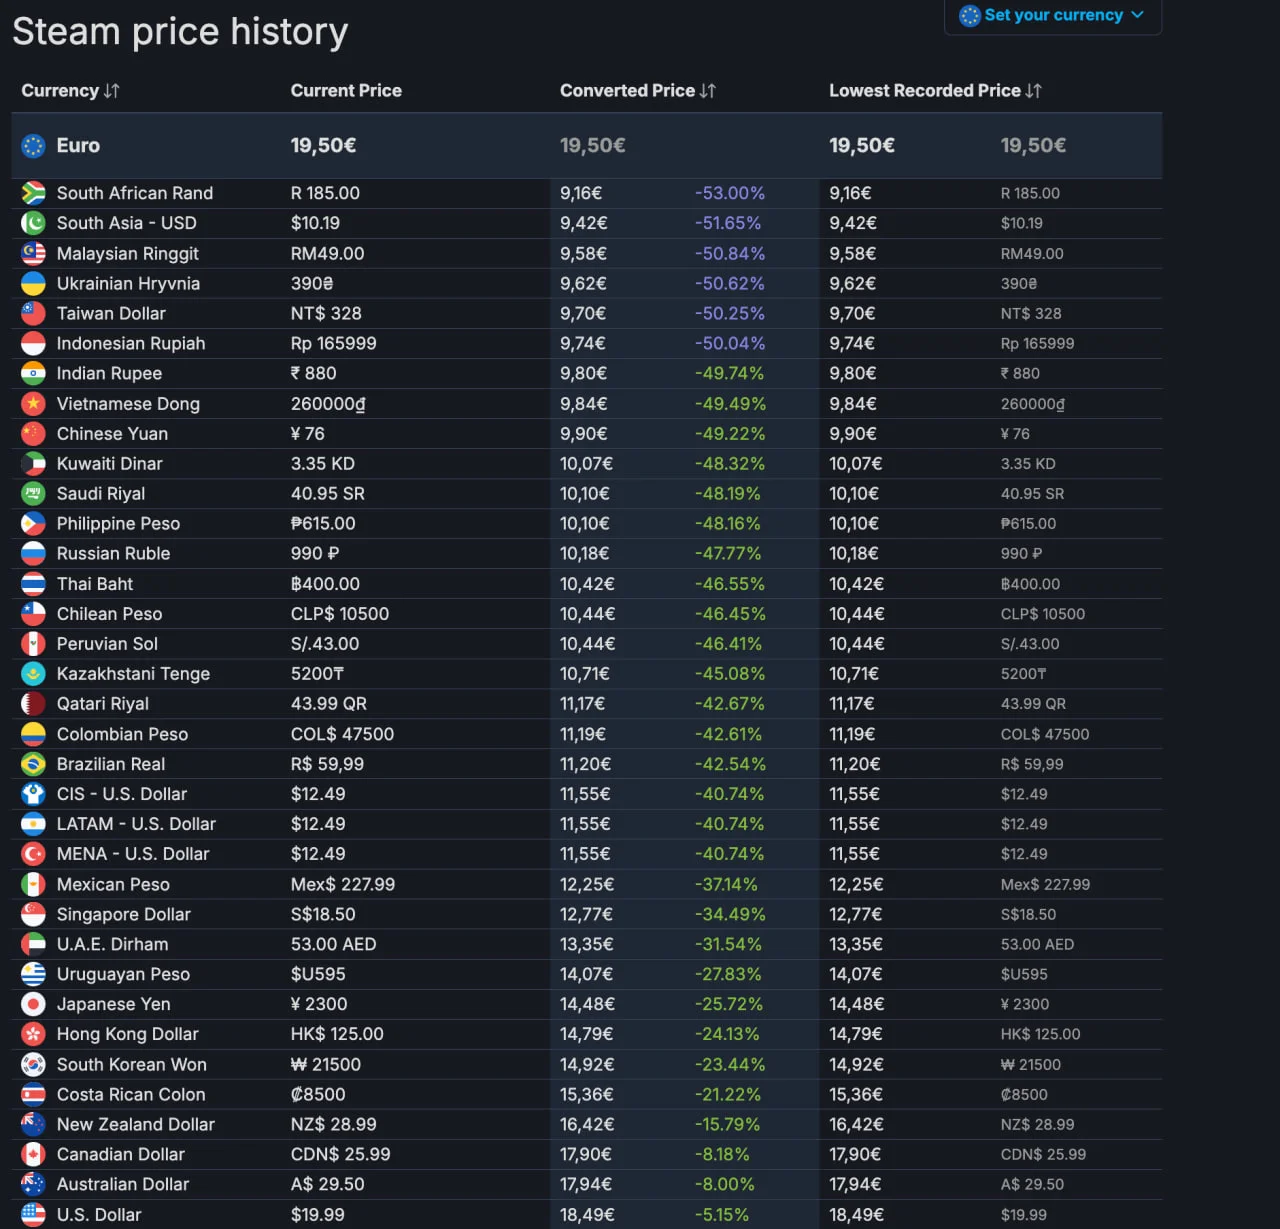Screen dimensions: 1280x1229
Task: Click the Current Price column header
Action: pyautogui.click(x=346, y=91)
